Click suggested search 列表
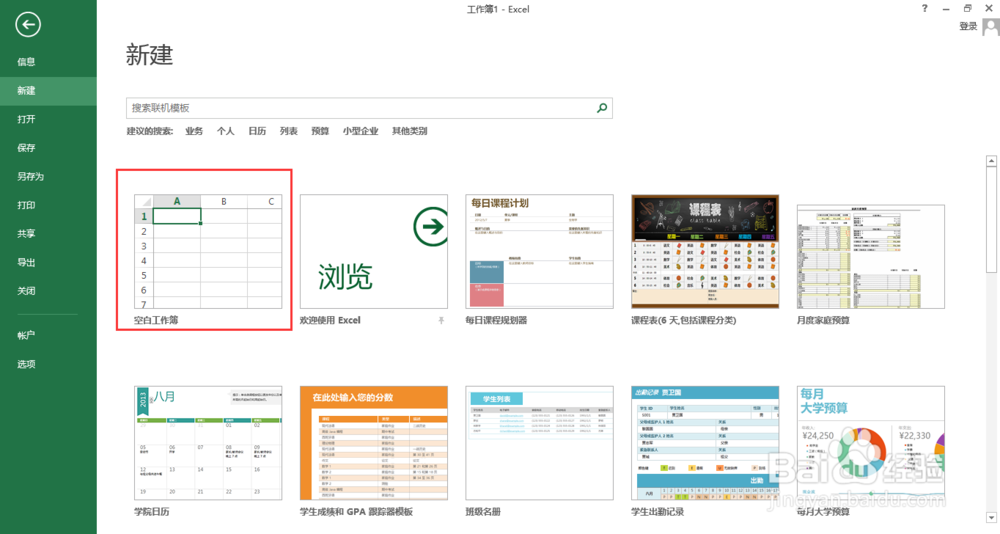This screenshot has width=1000, height=534. pos(288,131)
